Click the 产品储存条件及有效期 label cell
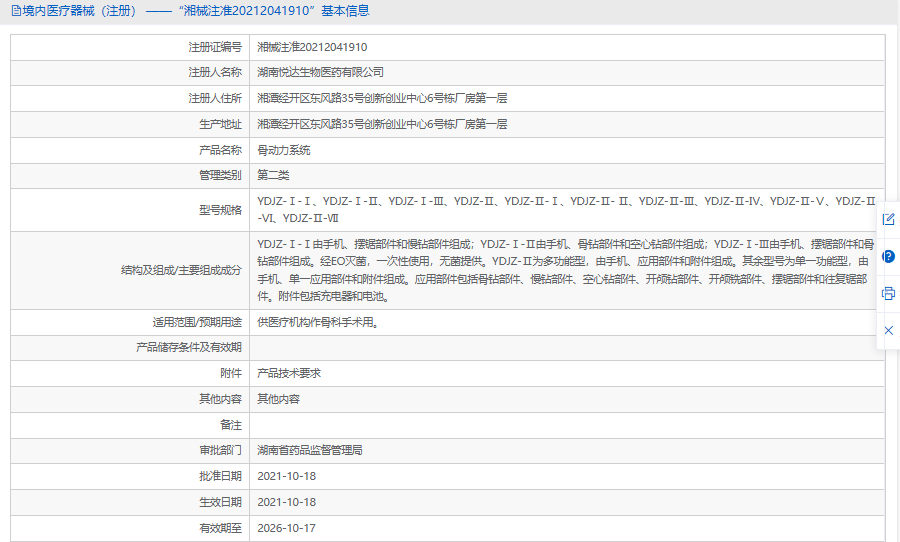This screenshot has width=900, height=542. (130, 347)
